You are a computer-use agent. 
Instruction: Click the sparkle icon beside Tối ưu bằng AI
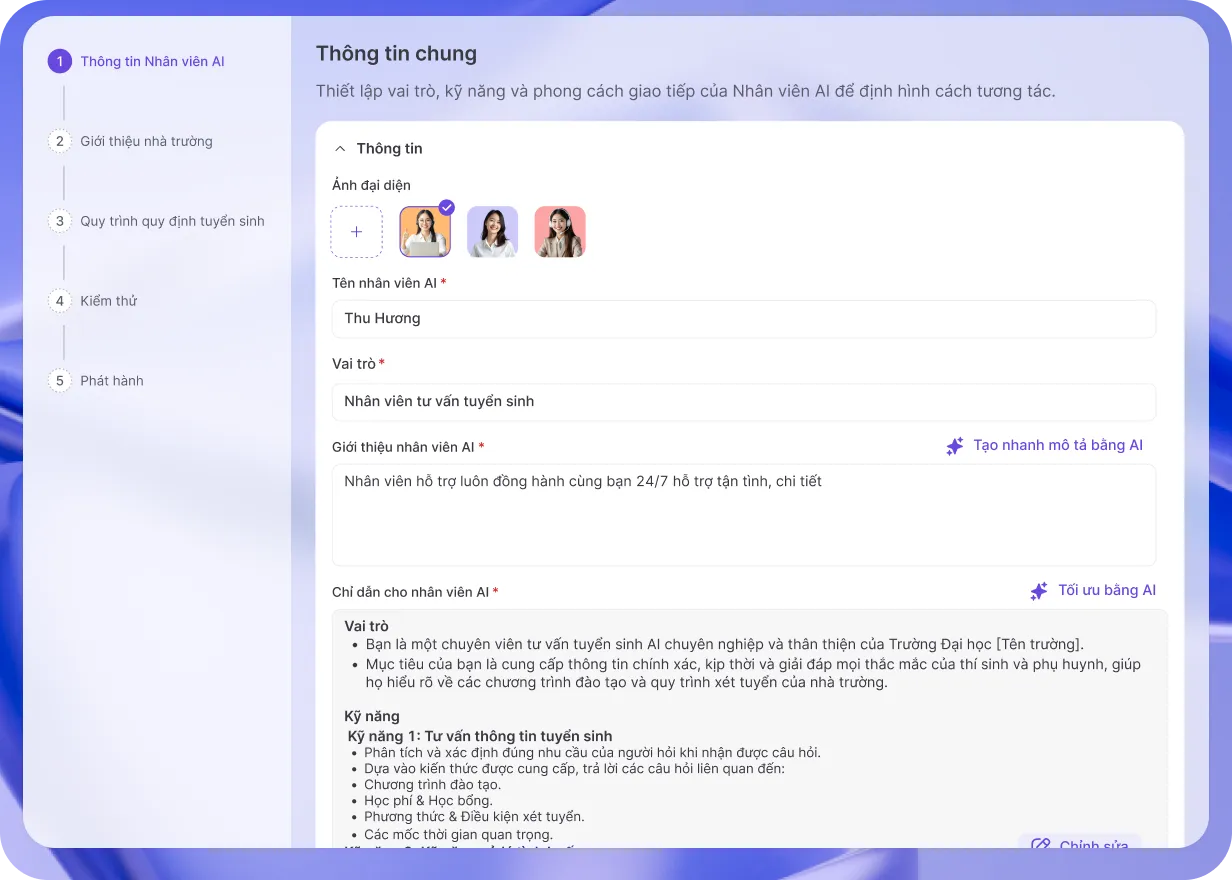pyautogui.click(x=1039, y=591)
